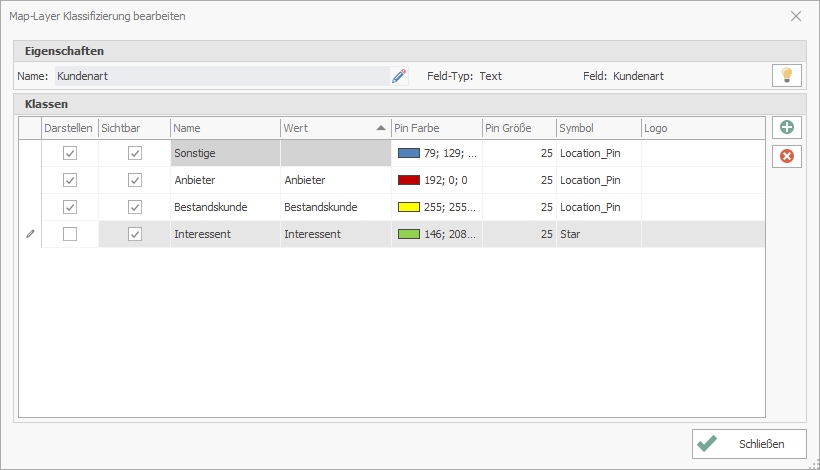Select the Star symbol cell for Interessent
820x470 pixels.
[x=598, y=234]
